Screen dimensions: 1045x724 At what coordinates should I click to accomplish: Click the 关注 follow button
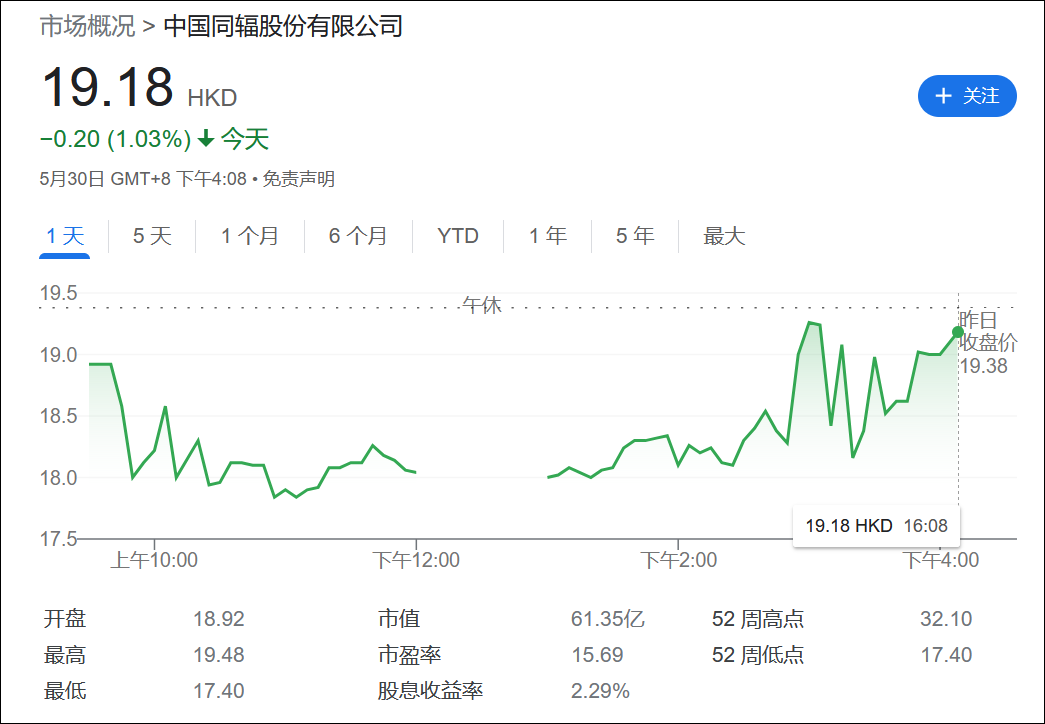(x=967, y=96)
